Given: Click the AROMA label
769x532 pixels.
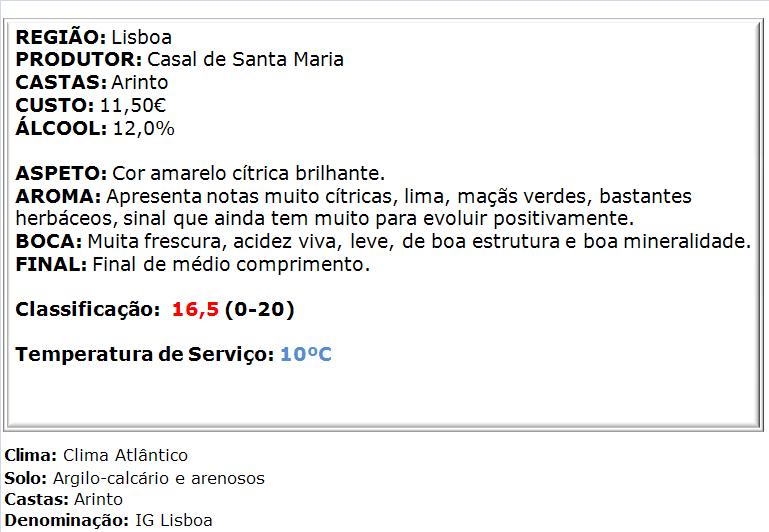Looking at the screenshot, I should click(x=58, y=196).
